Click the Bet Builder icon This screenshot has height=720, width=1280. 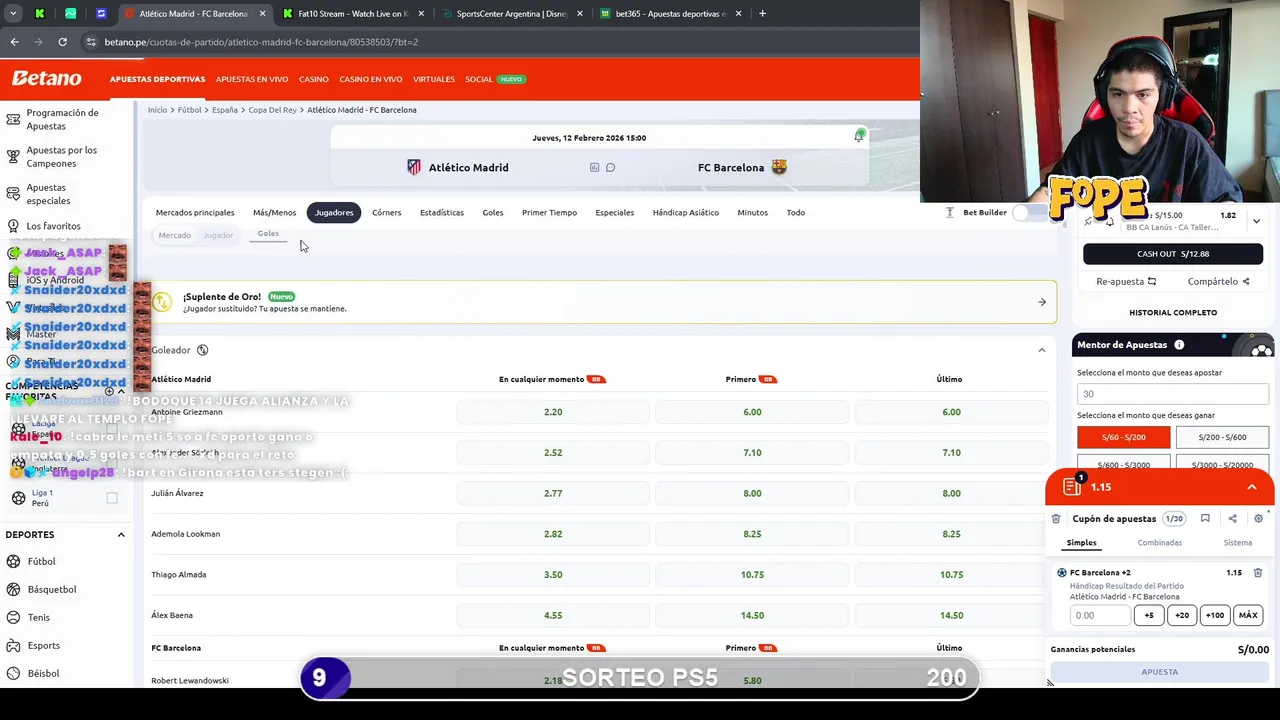pyautogui.click(x=950, y=212)
